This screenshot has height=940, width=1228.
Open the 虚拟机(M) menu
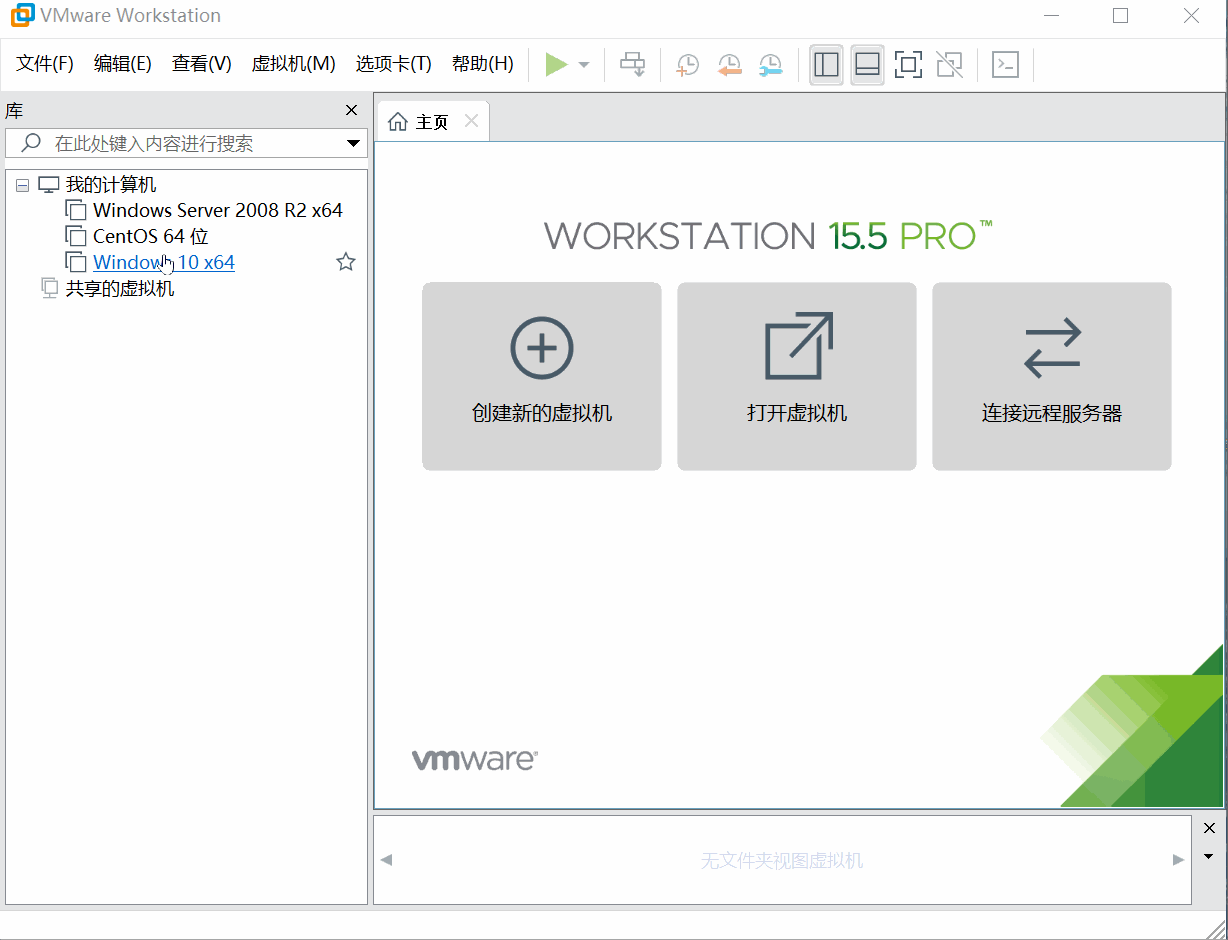click(x=293, y=64)
